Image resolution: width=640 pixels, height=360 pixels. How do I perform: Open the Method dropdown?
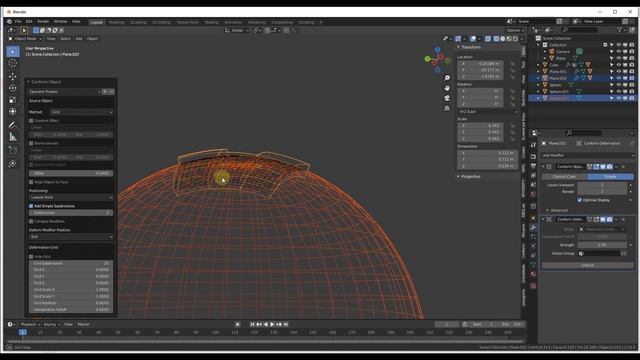pos(82,112)
